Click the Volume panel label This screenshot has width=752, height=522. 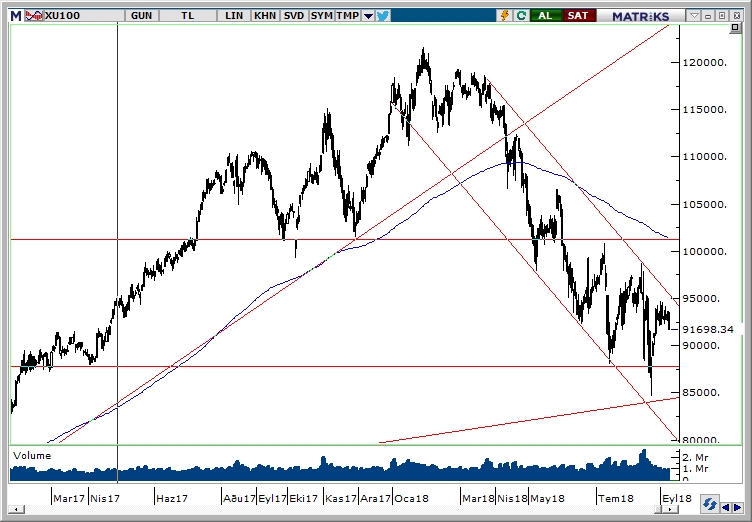coord(32,455)
